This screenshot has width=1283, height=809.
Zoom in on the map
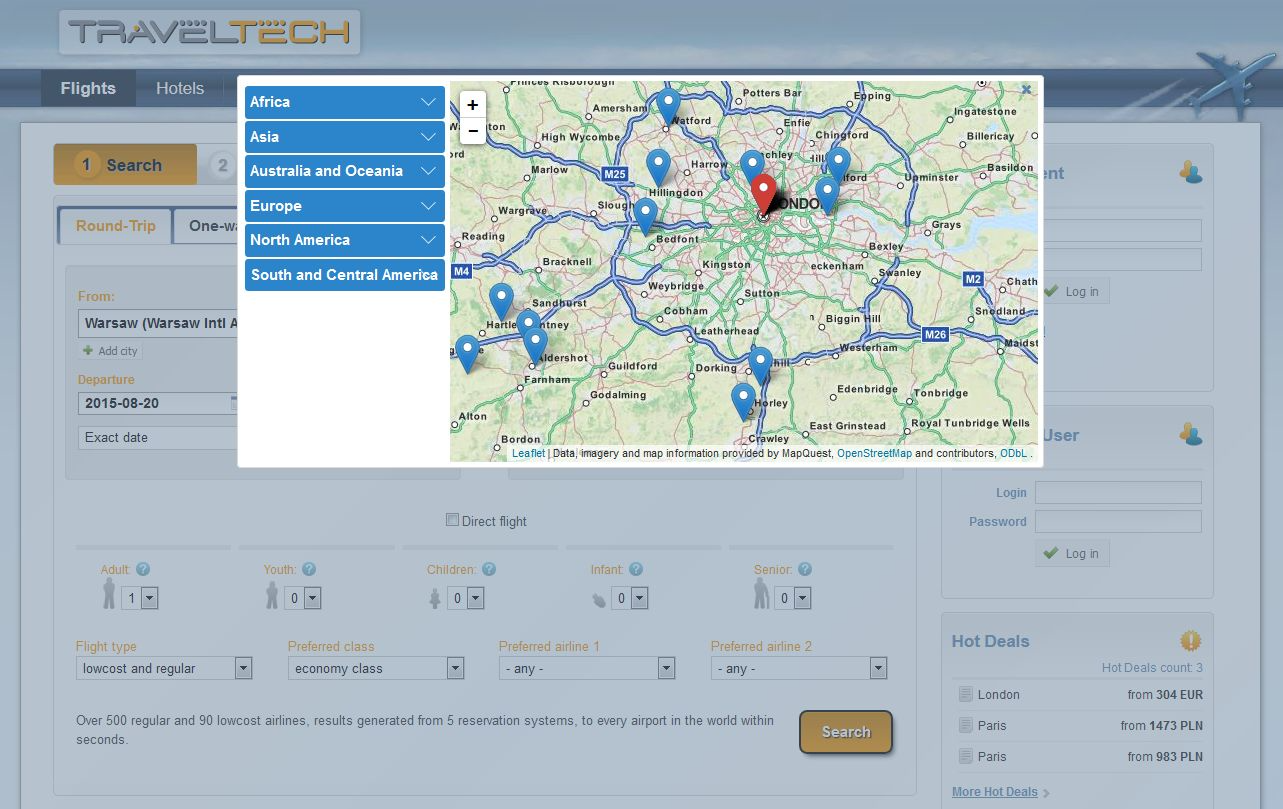click(x=473, y=104)
